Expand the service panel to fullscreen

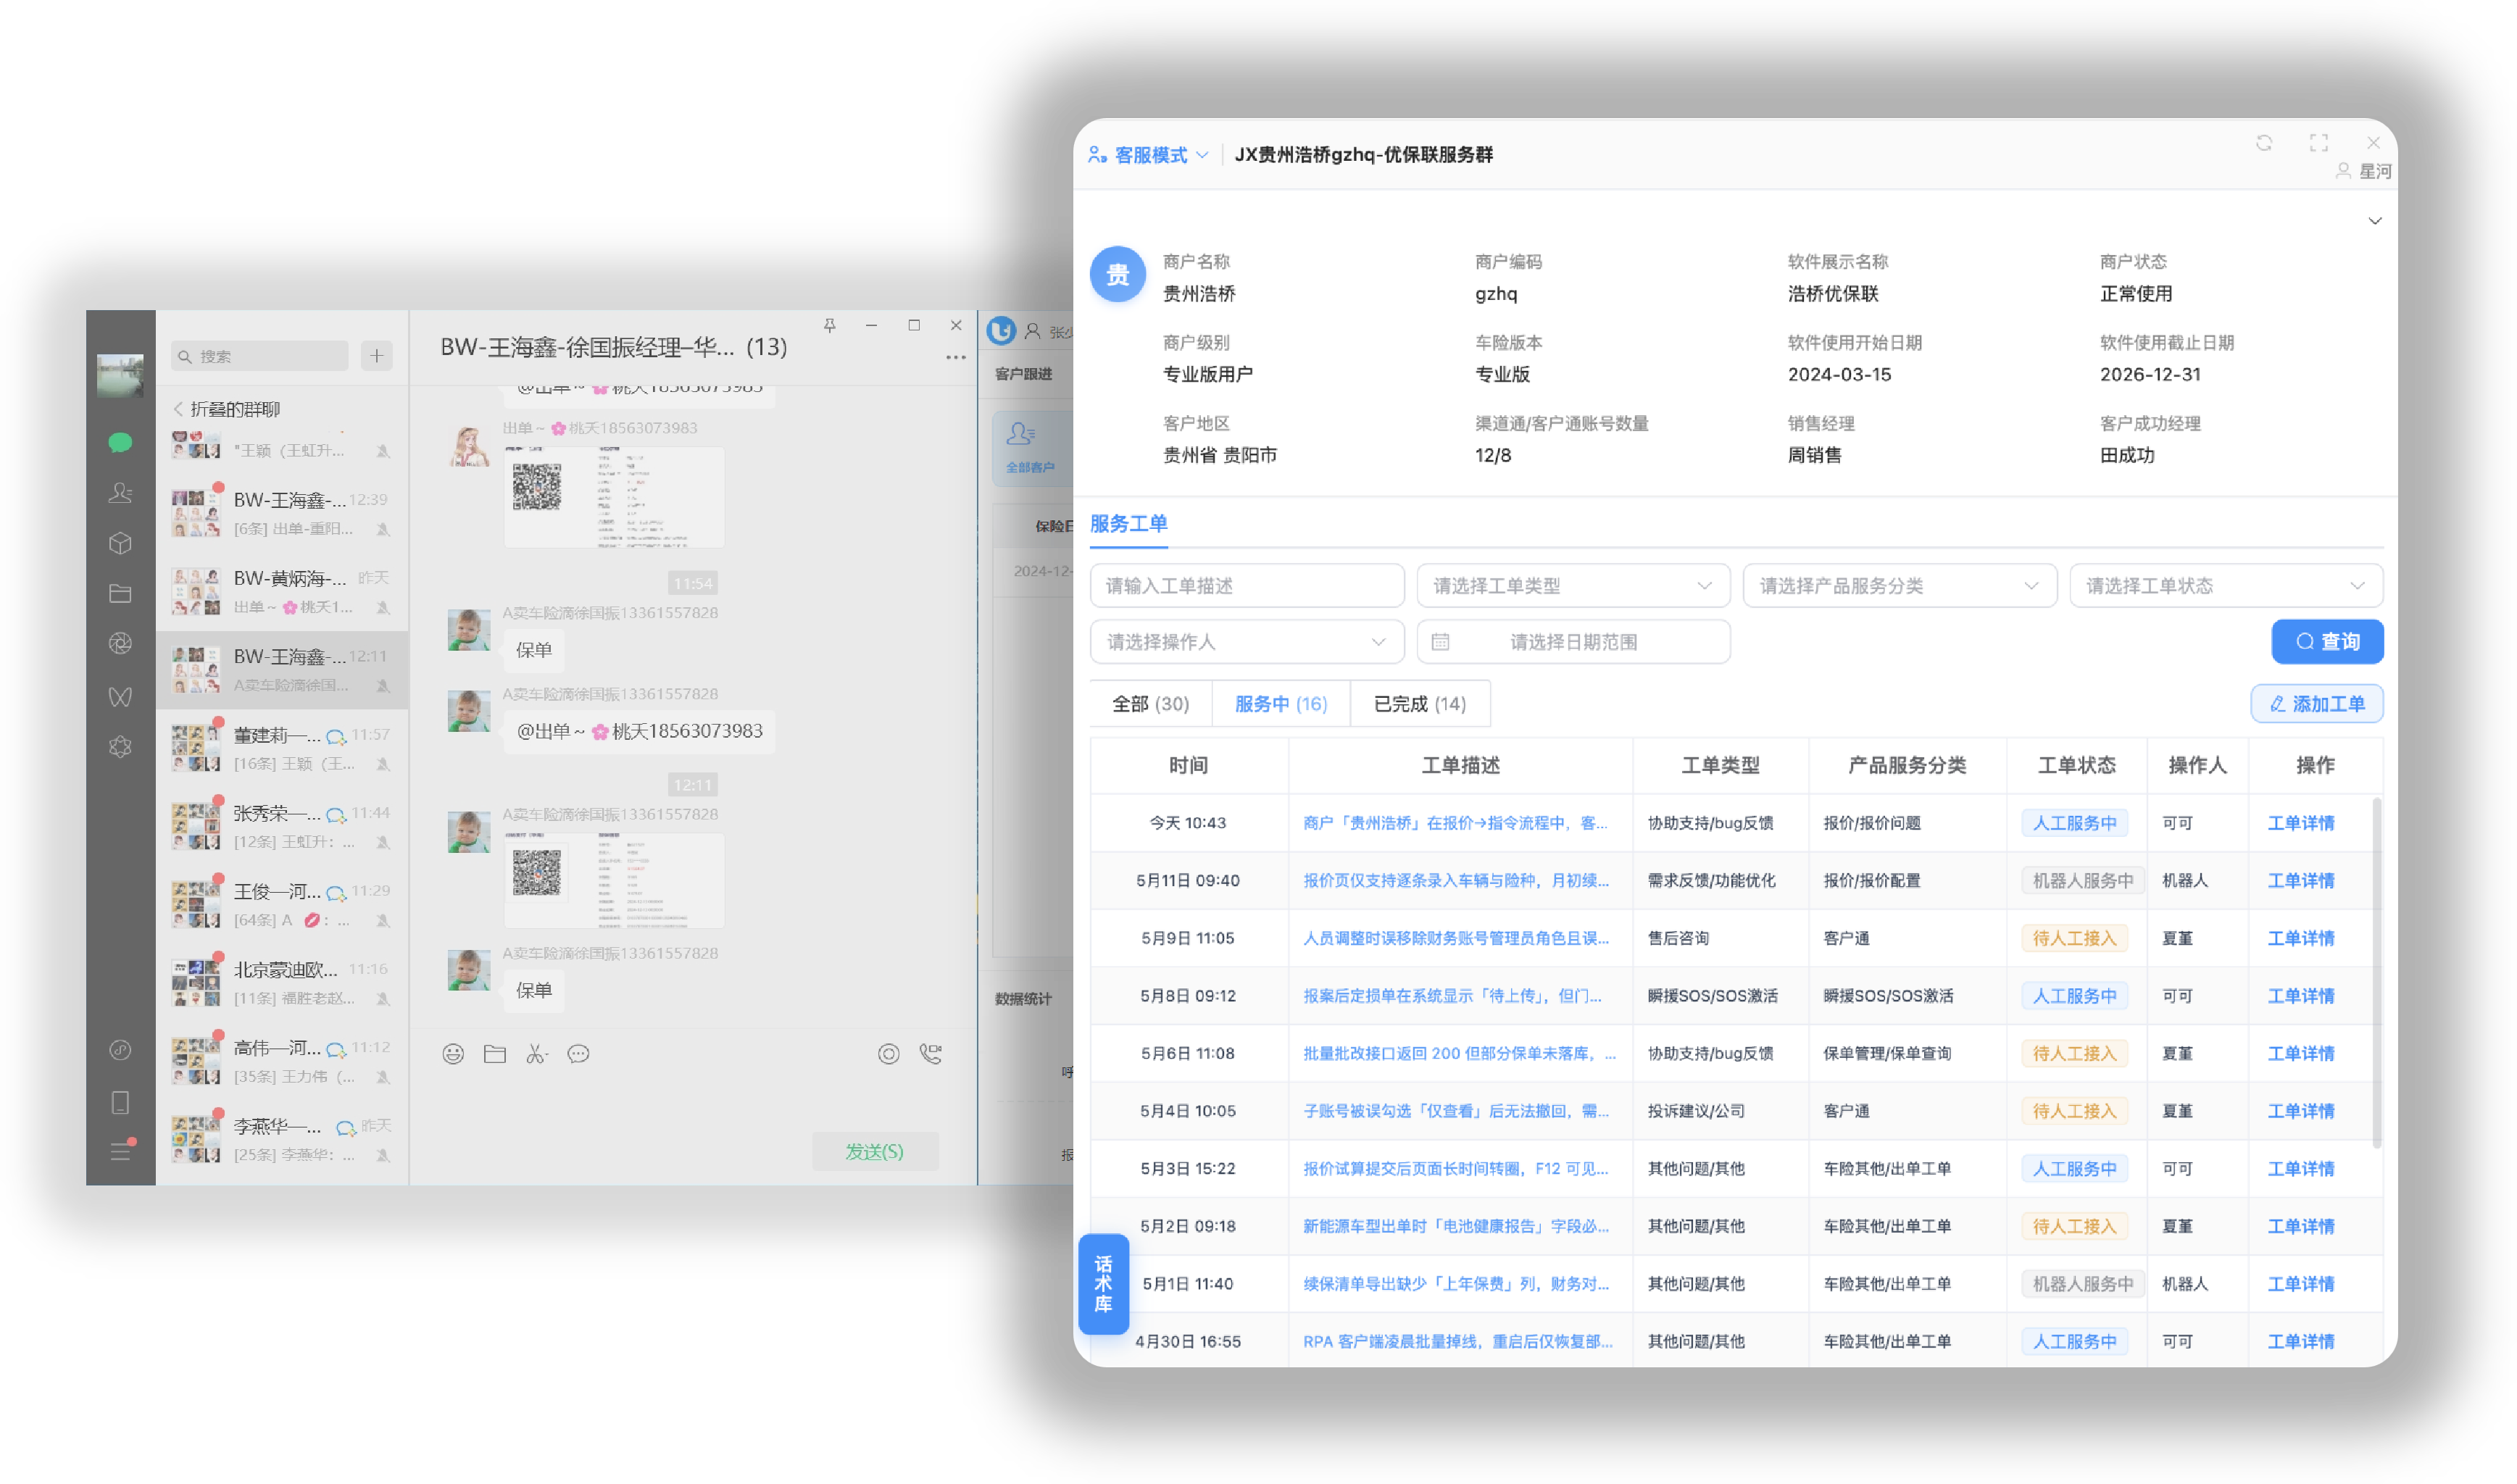point(2319,143)
